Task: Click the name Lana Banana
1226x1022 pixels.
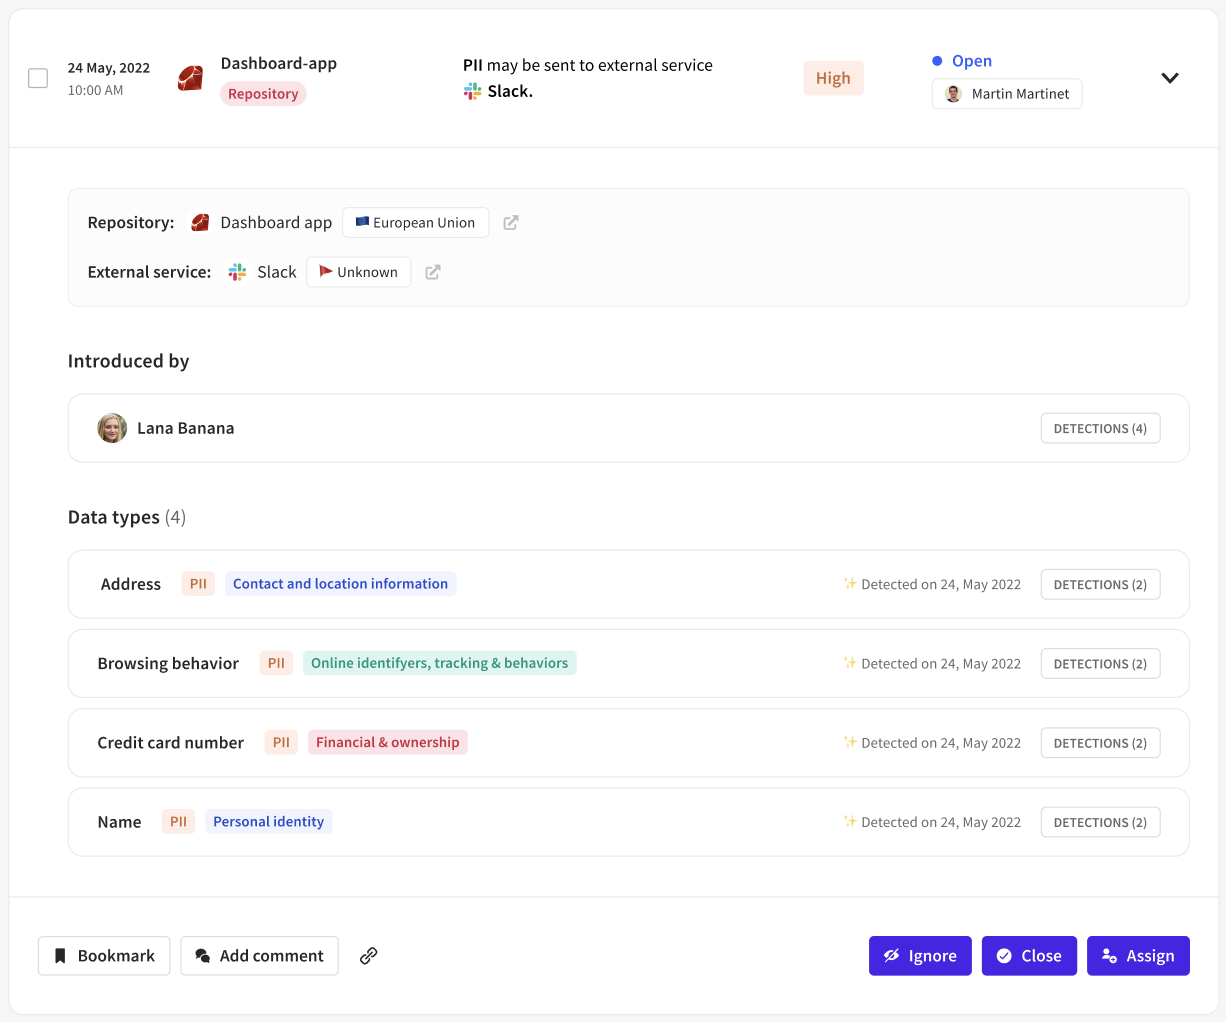Action: (x=185, y=428)
